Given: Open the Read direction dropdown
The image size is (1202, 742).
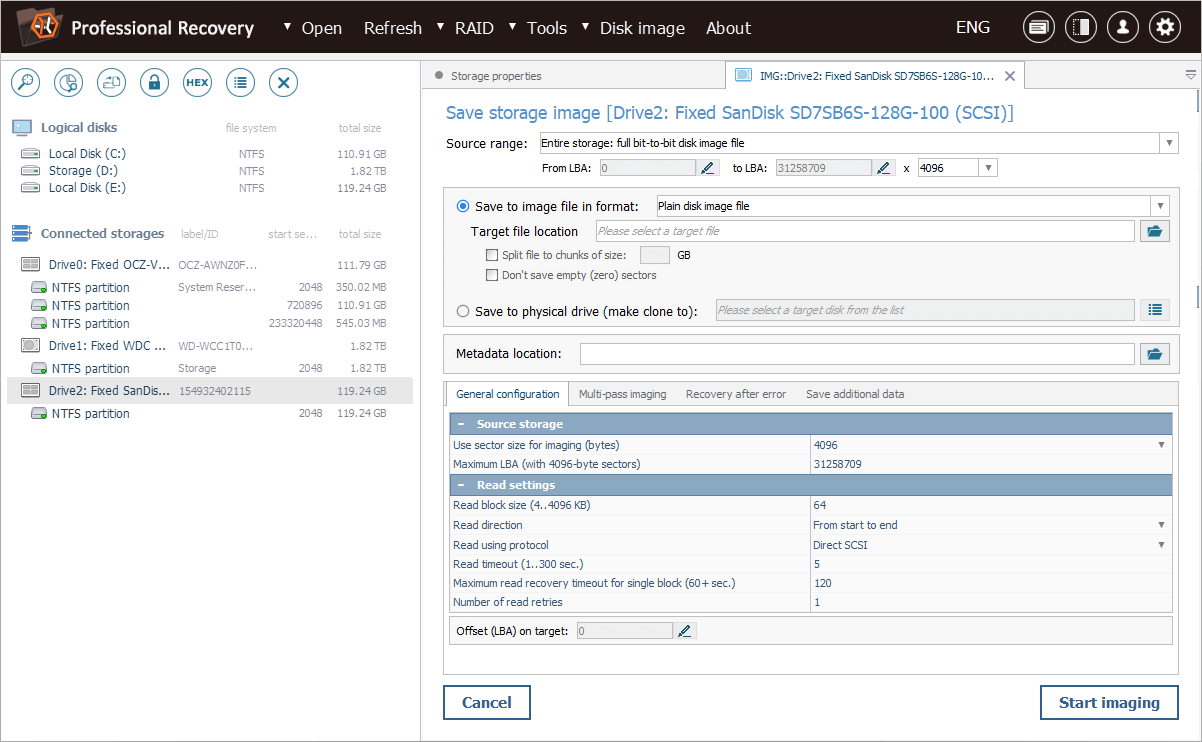Looking at the screenshot, I should pyautogui.click(x=1161, y=525).
